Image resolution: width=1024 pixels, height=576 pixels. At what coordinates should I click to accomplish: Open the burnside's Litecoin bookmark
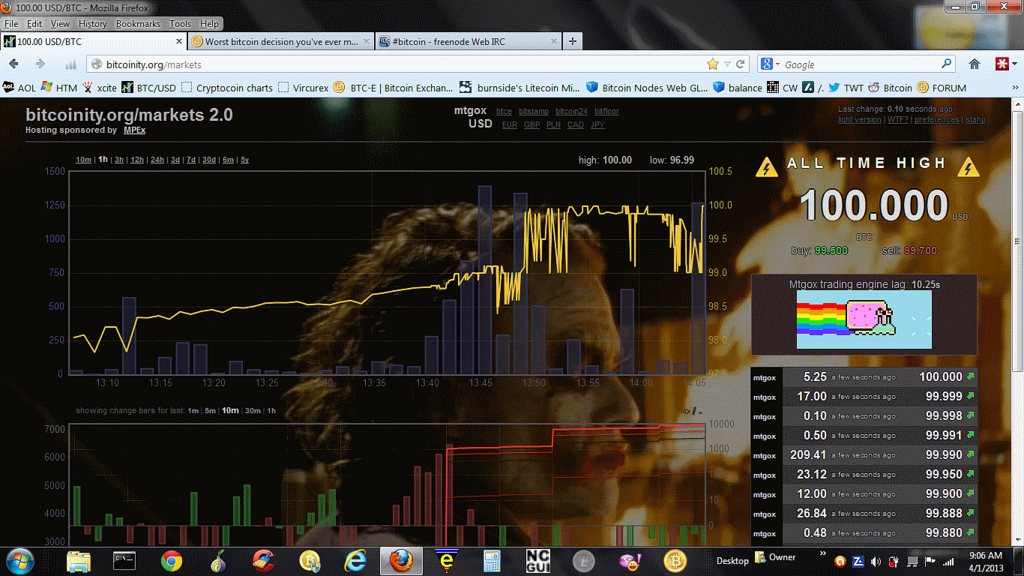click(519, 88)
